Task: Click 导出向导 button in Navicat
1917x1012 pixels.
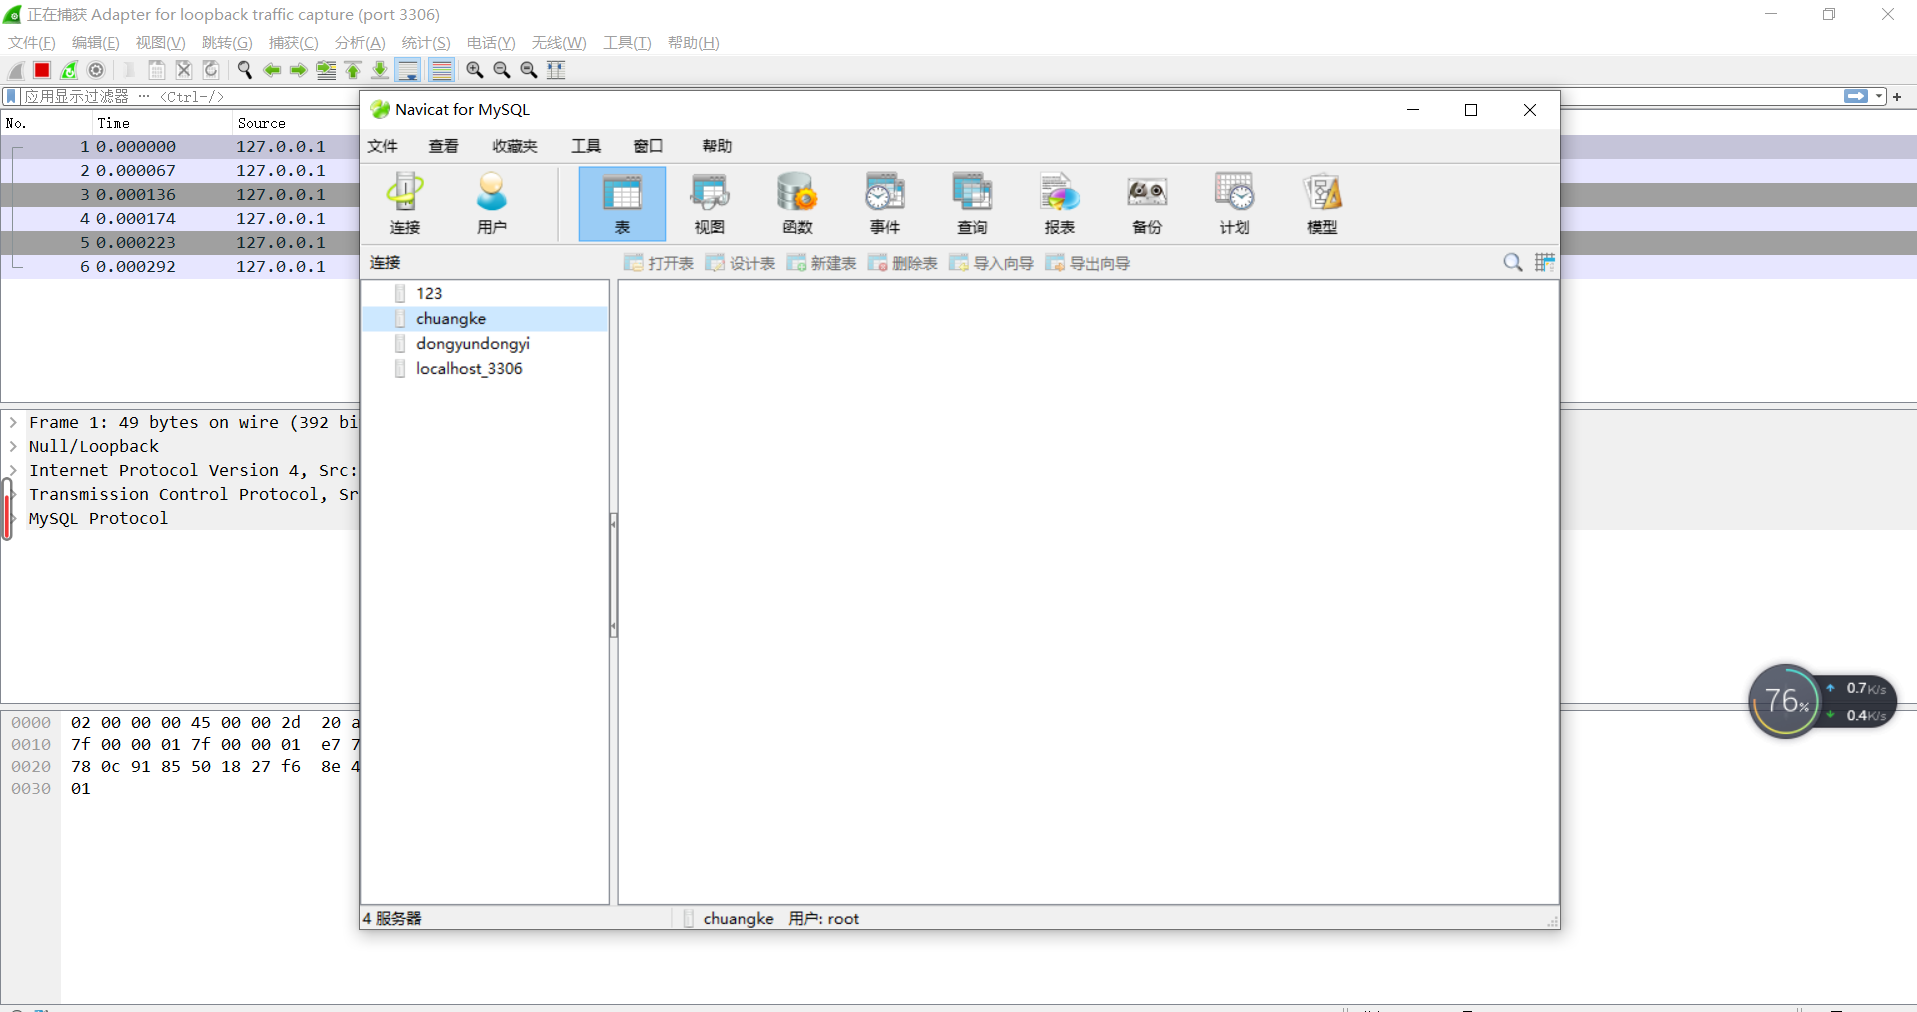Action: 1088,263
